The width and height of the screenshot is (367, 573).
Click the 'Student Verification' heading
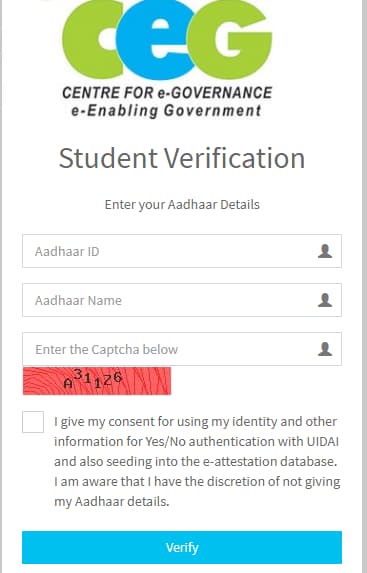pos(182,158)
